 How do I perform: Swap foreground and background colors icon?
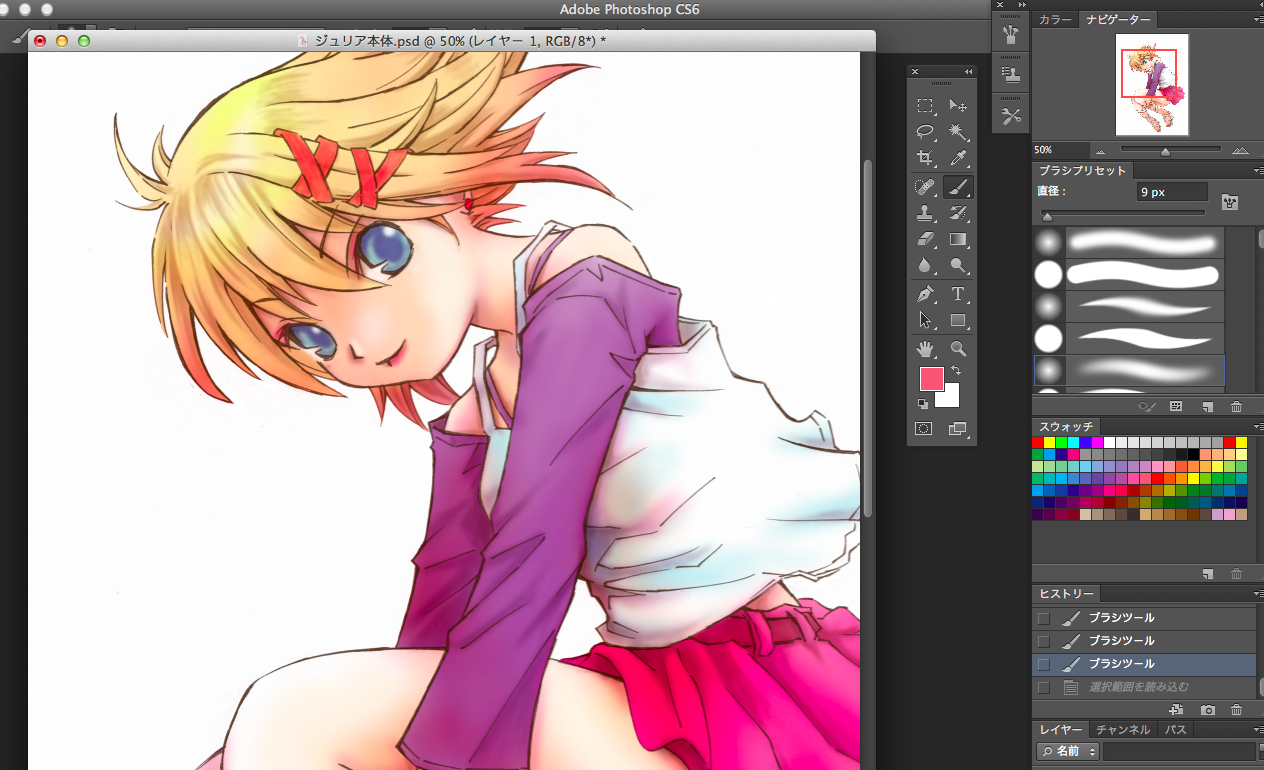(956, 370)
